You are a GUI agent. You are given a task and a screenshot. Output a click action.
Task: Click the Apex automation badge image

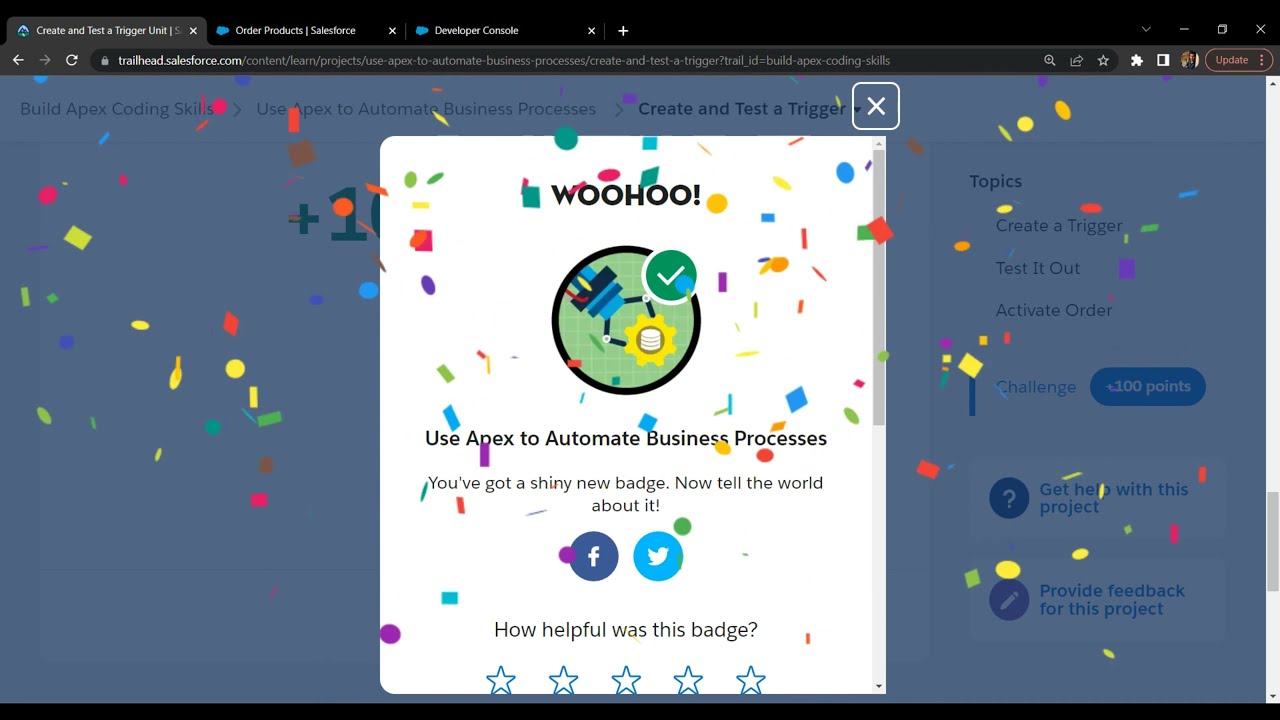click(626, 320)
